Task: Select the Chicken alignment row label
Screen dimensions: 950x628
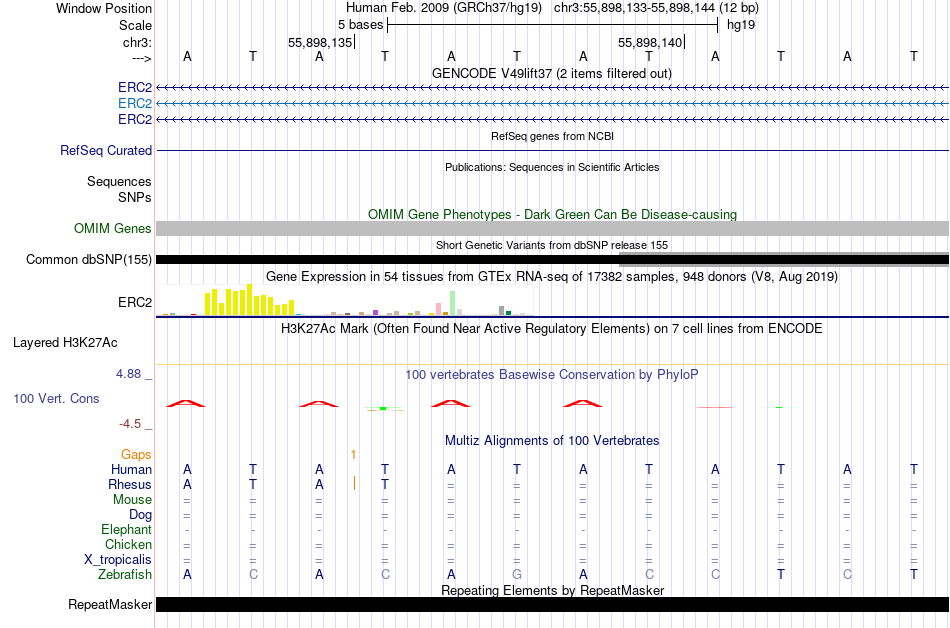Action: 128,544
